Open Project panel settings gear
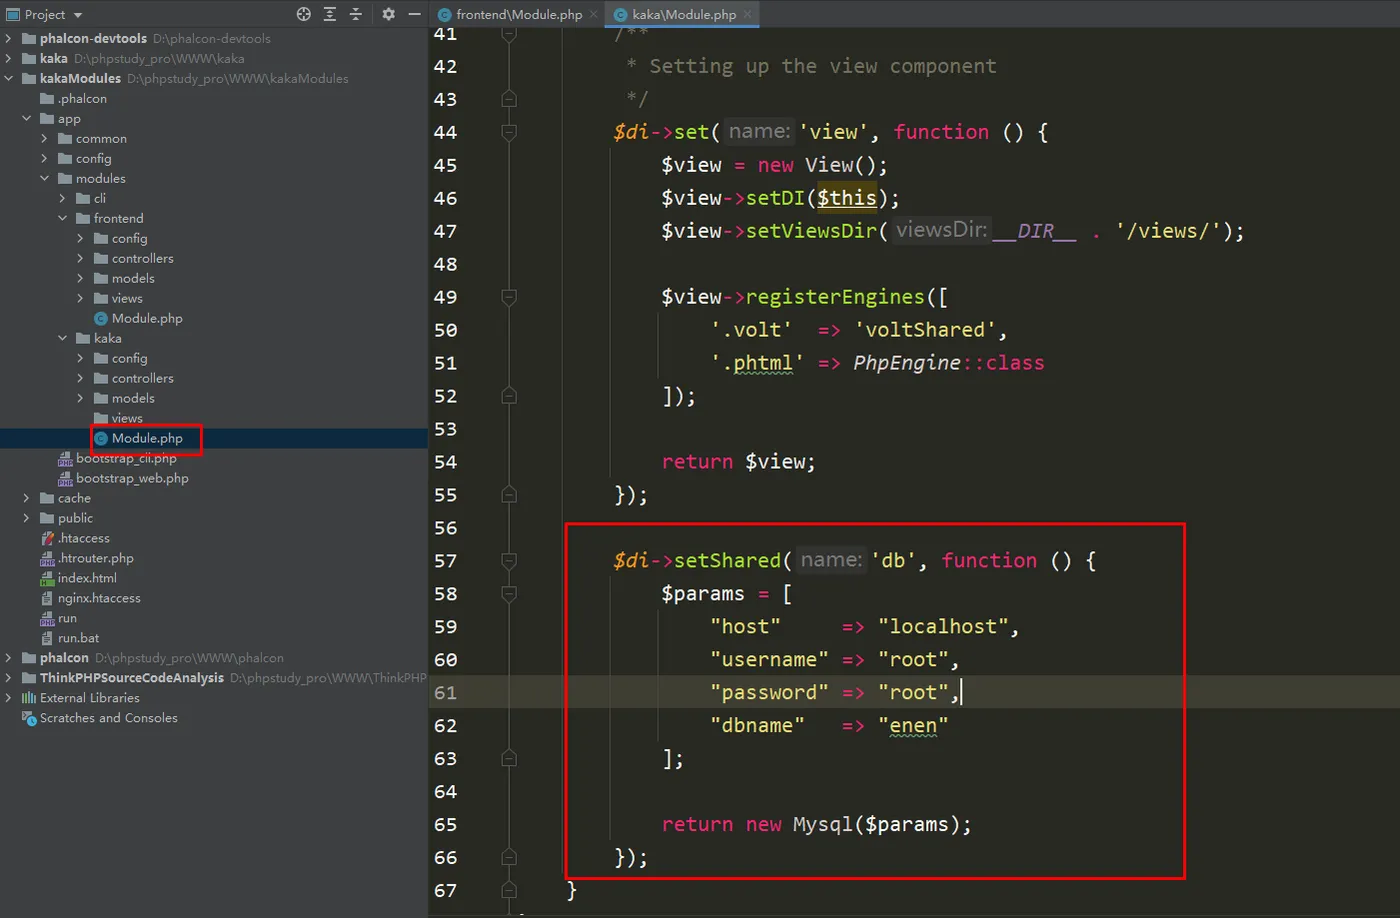This screenshot has width=1400, height=918. tap(388, 14)
